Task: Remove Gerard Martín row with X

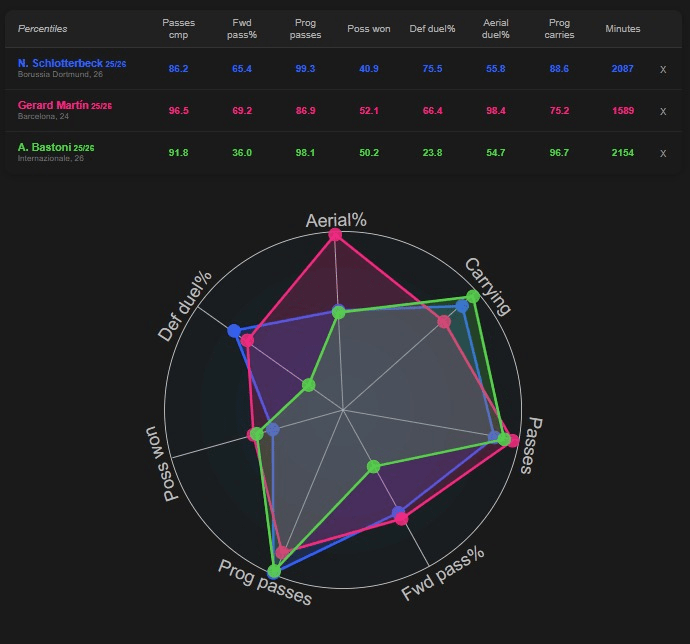Action: 662,111
